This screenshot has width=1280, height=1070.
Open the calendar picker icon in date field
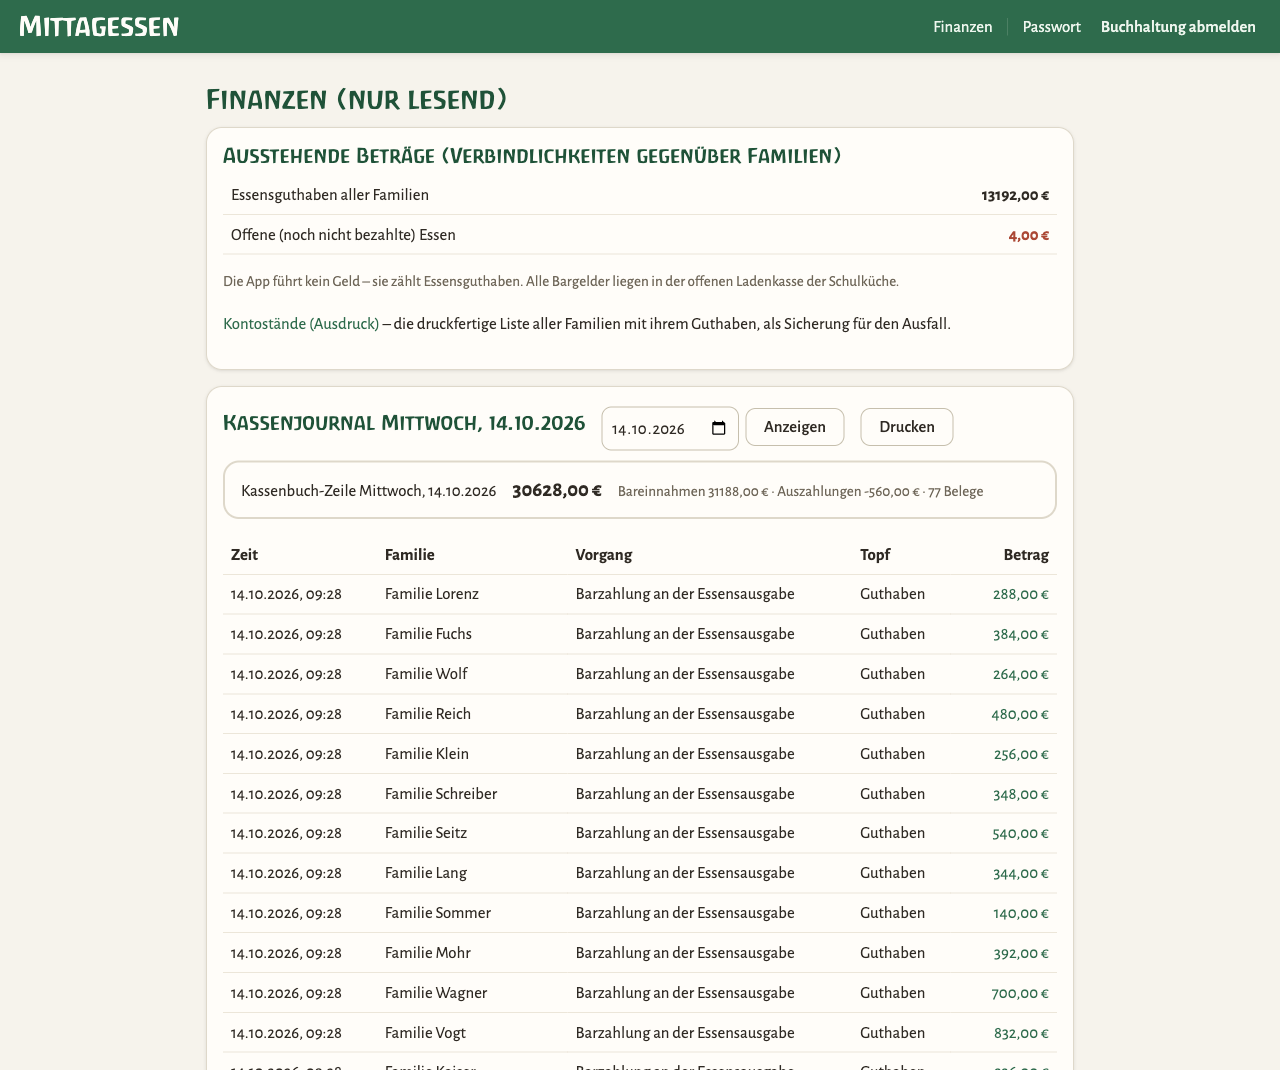coord(718,429)
